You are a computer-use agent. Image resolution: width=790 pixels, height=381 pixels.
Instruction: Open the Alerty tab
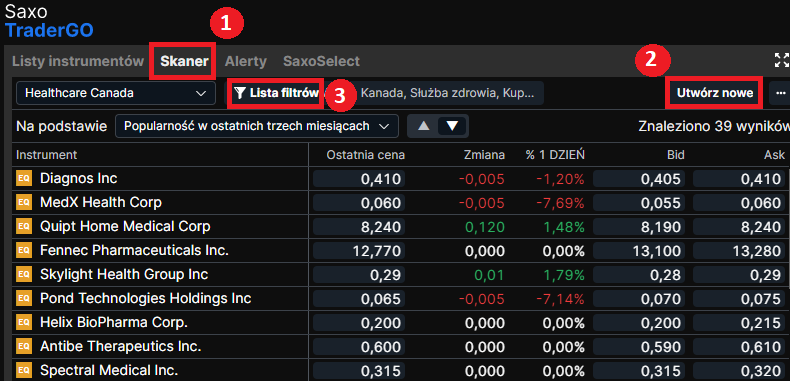click(245, 61)
